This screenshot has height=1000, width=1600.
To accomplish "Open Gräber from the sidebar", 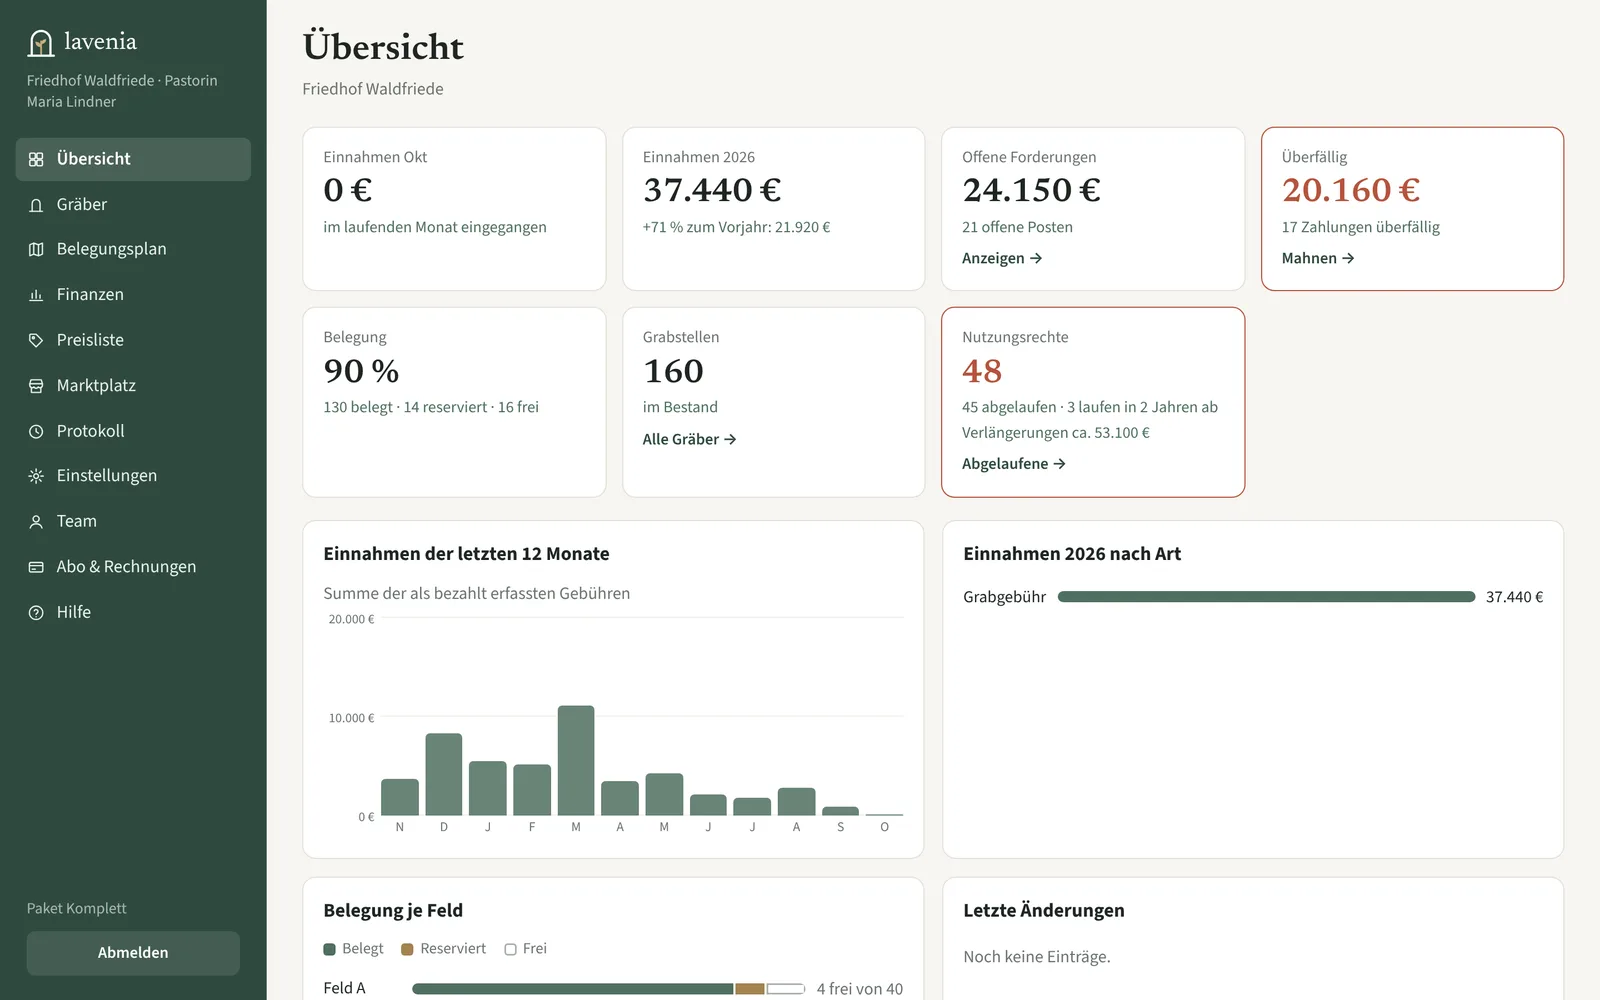I will pos(133,205).
